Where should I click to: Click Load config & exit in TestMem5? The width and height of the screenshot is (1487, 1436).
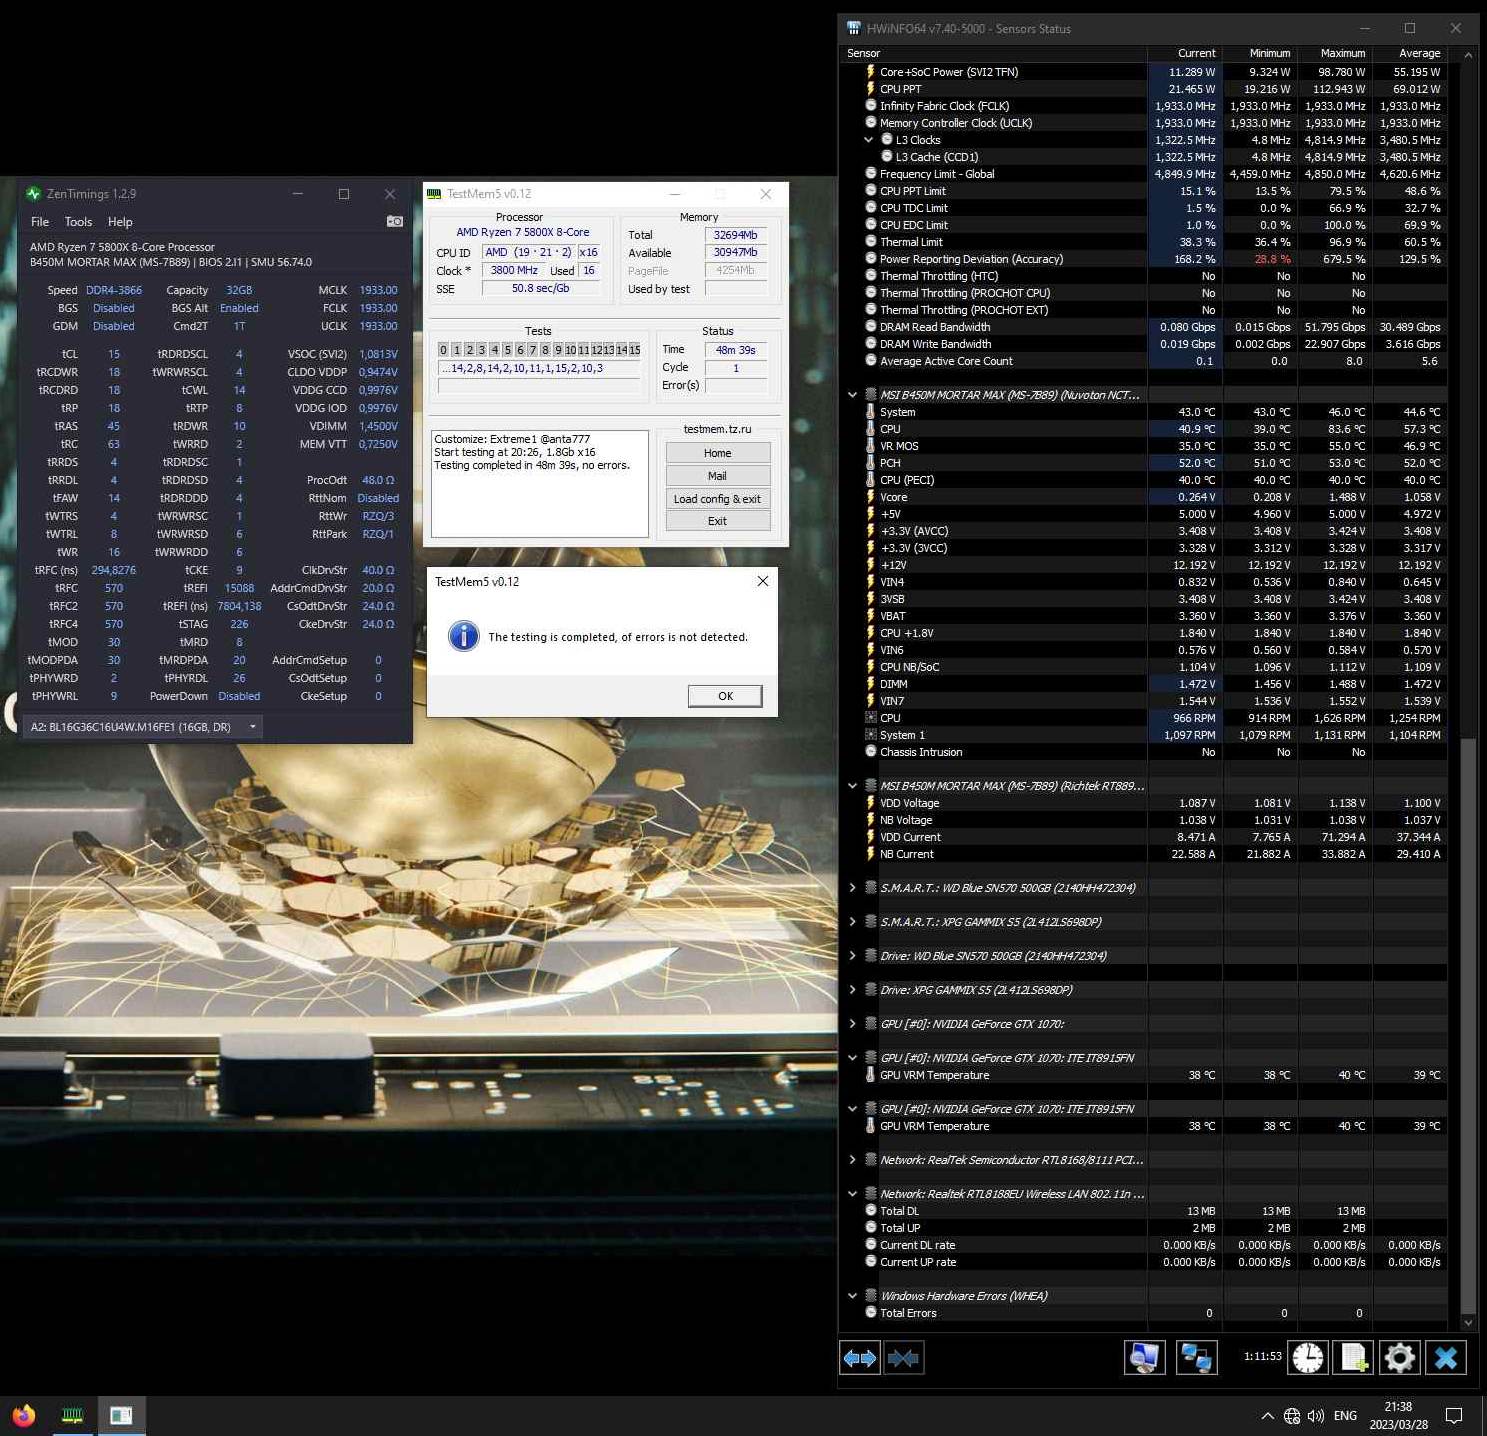click(x=717, y=499)
